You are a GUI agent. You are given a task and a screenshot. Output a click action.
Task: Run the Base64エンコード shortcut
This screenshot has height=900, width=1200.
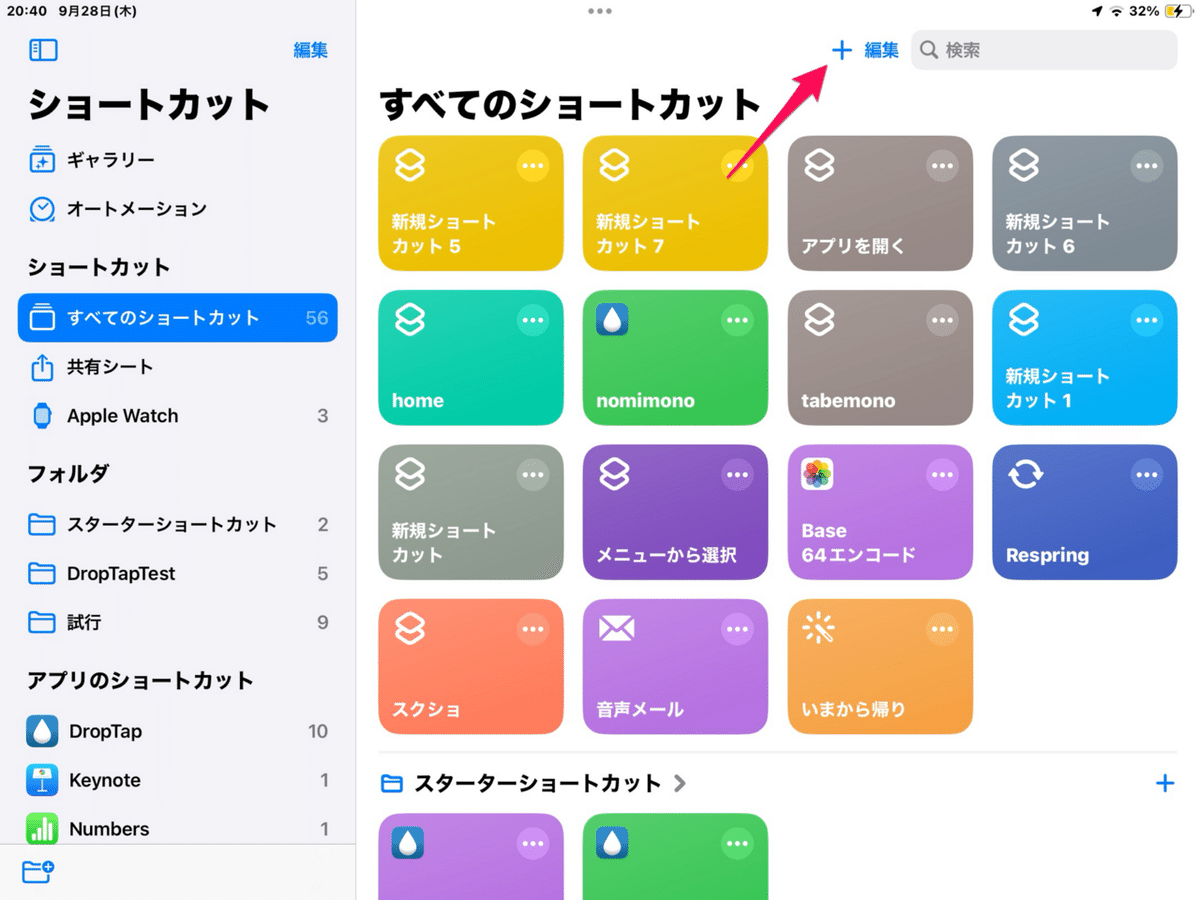pyautogui.click(x=880, y=512)
